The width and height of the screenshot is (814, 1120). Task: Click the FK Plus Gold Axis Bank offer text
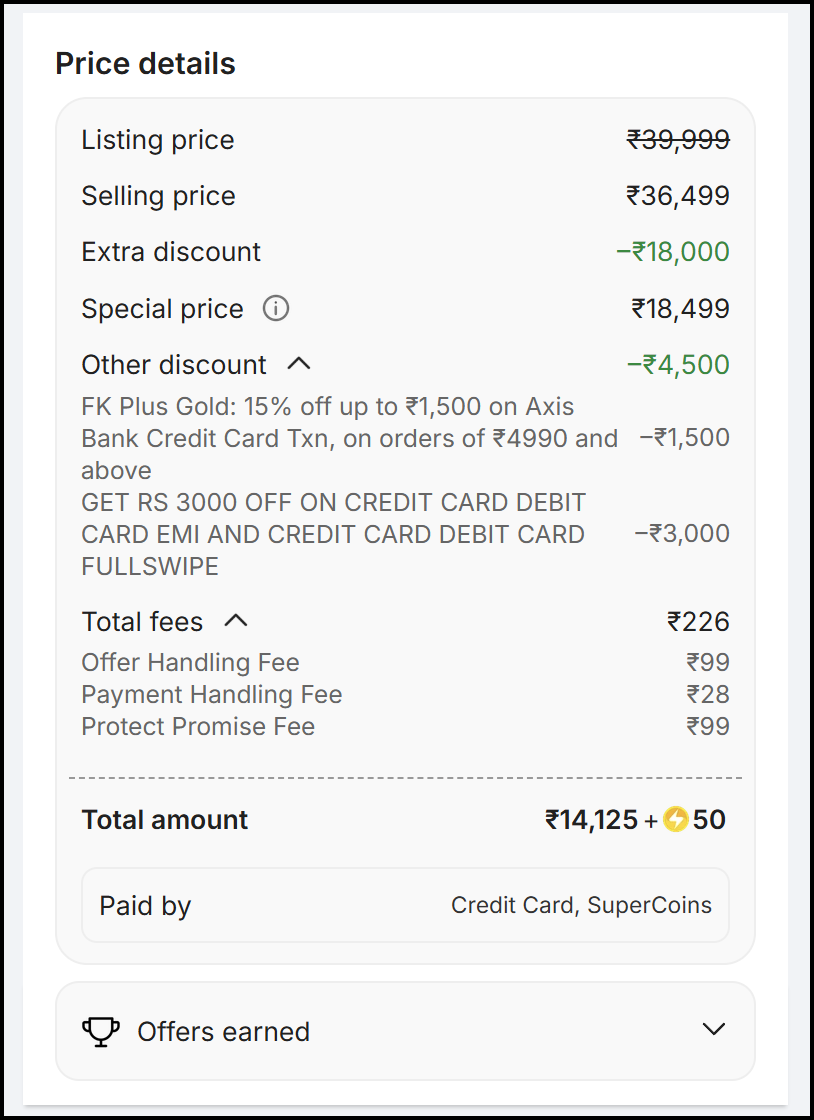click(348, 438)
